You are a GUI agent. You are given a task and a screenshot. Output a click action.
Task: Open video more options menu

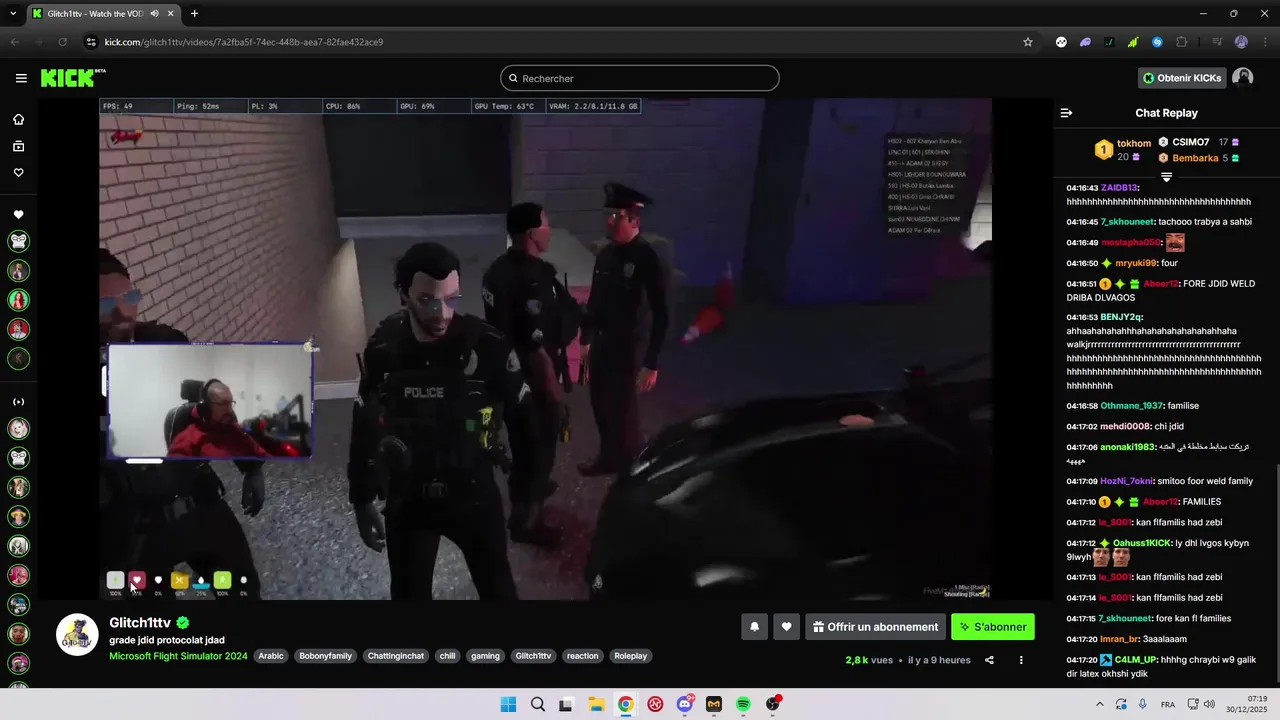(x=1021, y=660)
